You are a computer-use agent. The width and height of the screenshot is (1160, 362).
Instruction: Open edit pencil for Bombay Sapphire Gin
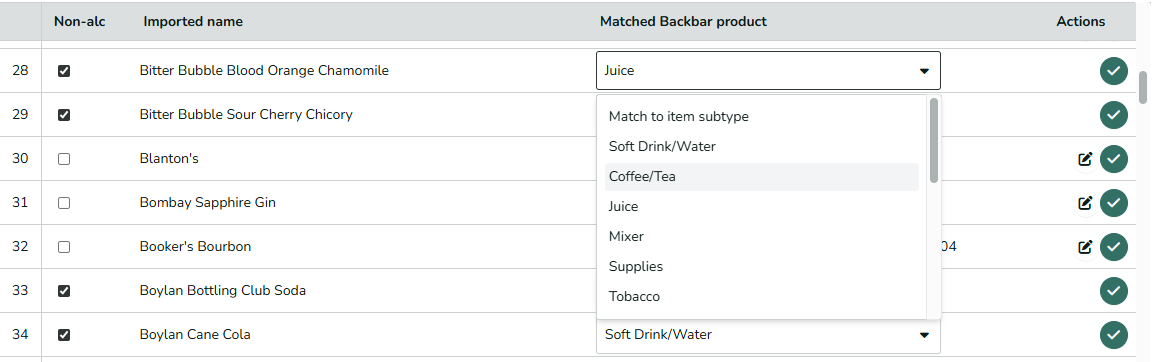[x=1085, y=203]
